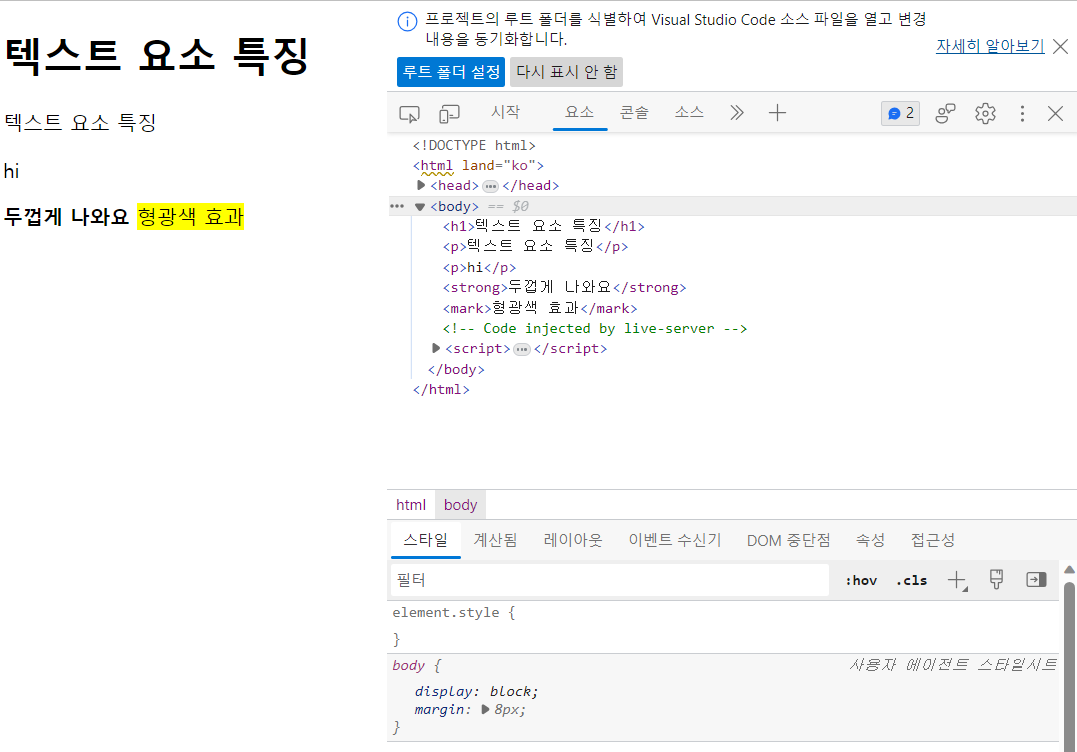Follow the 자세히 알아보기 link

(990, 46)
